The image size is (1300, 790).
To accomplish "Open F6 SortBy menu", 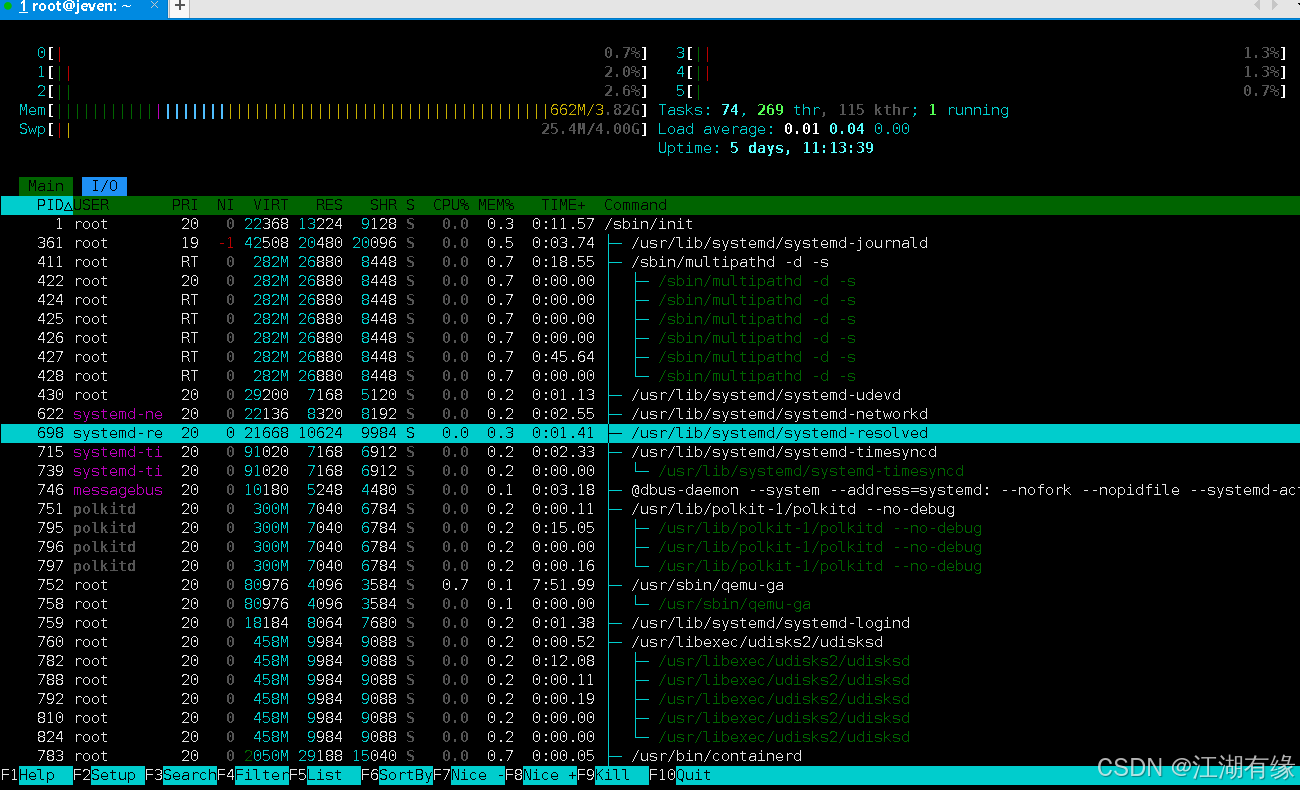I will pos(397,775).
